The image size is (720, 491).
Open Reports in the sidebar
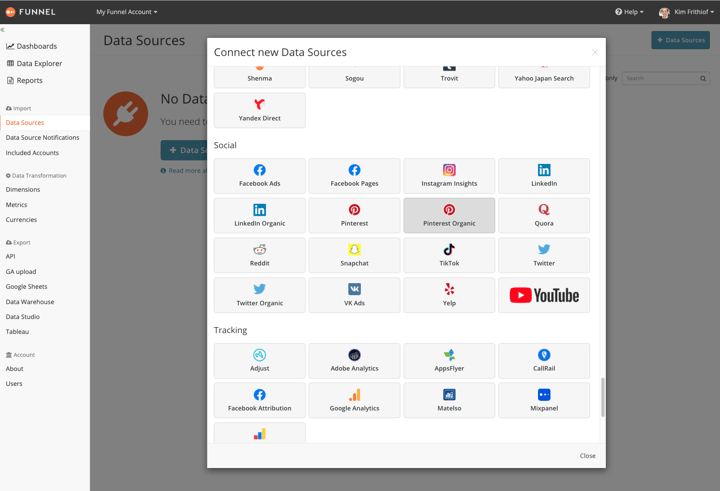pos(25,80)
